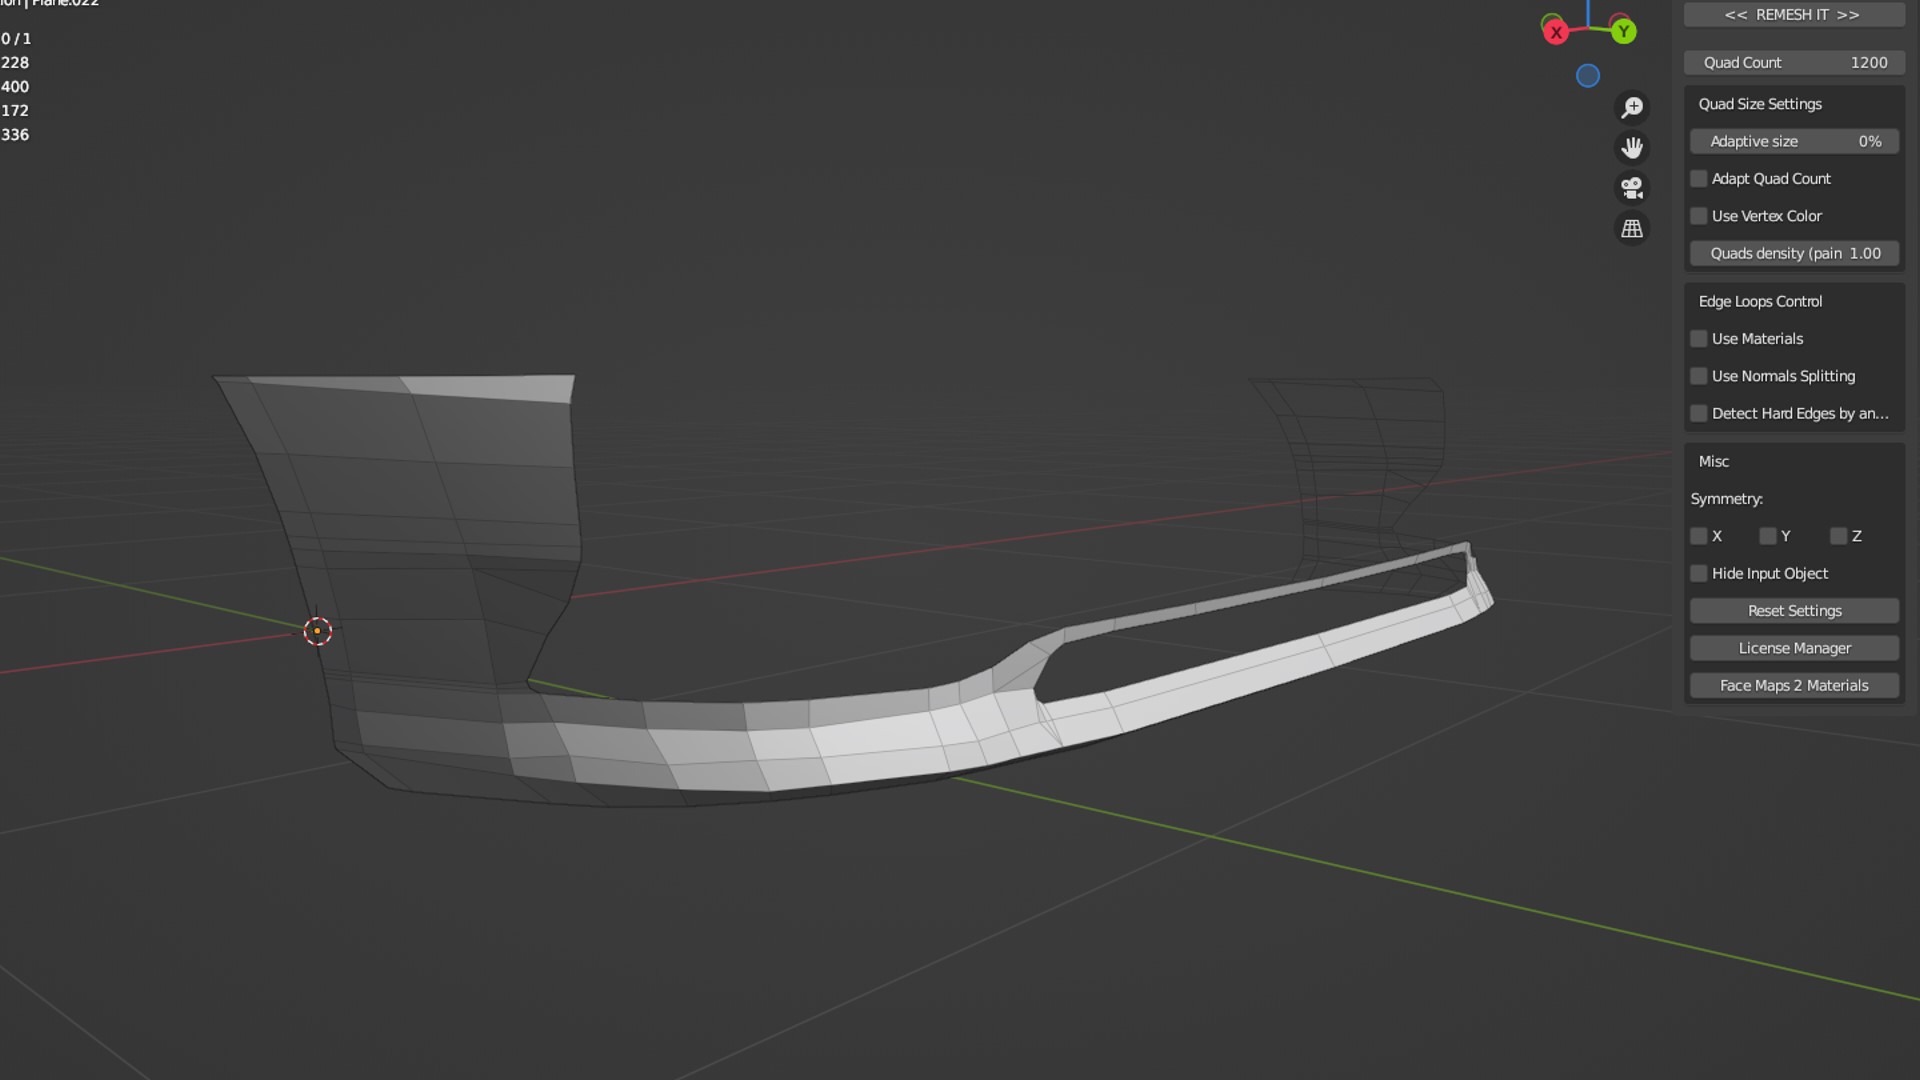Toggle Hide Input Object checkbox

(1699, 574)
